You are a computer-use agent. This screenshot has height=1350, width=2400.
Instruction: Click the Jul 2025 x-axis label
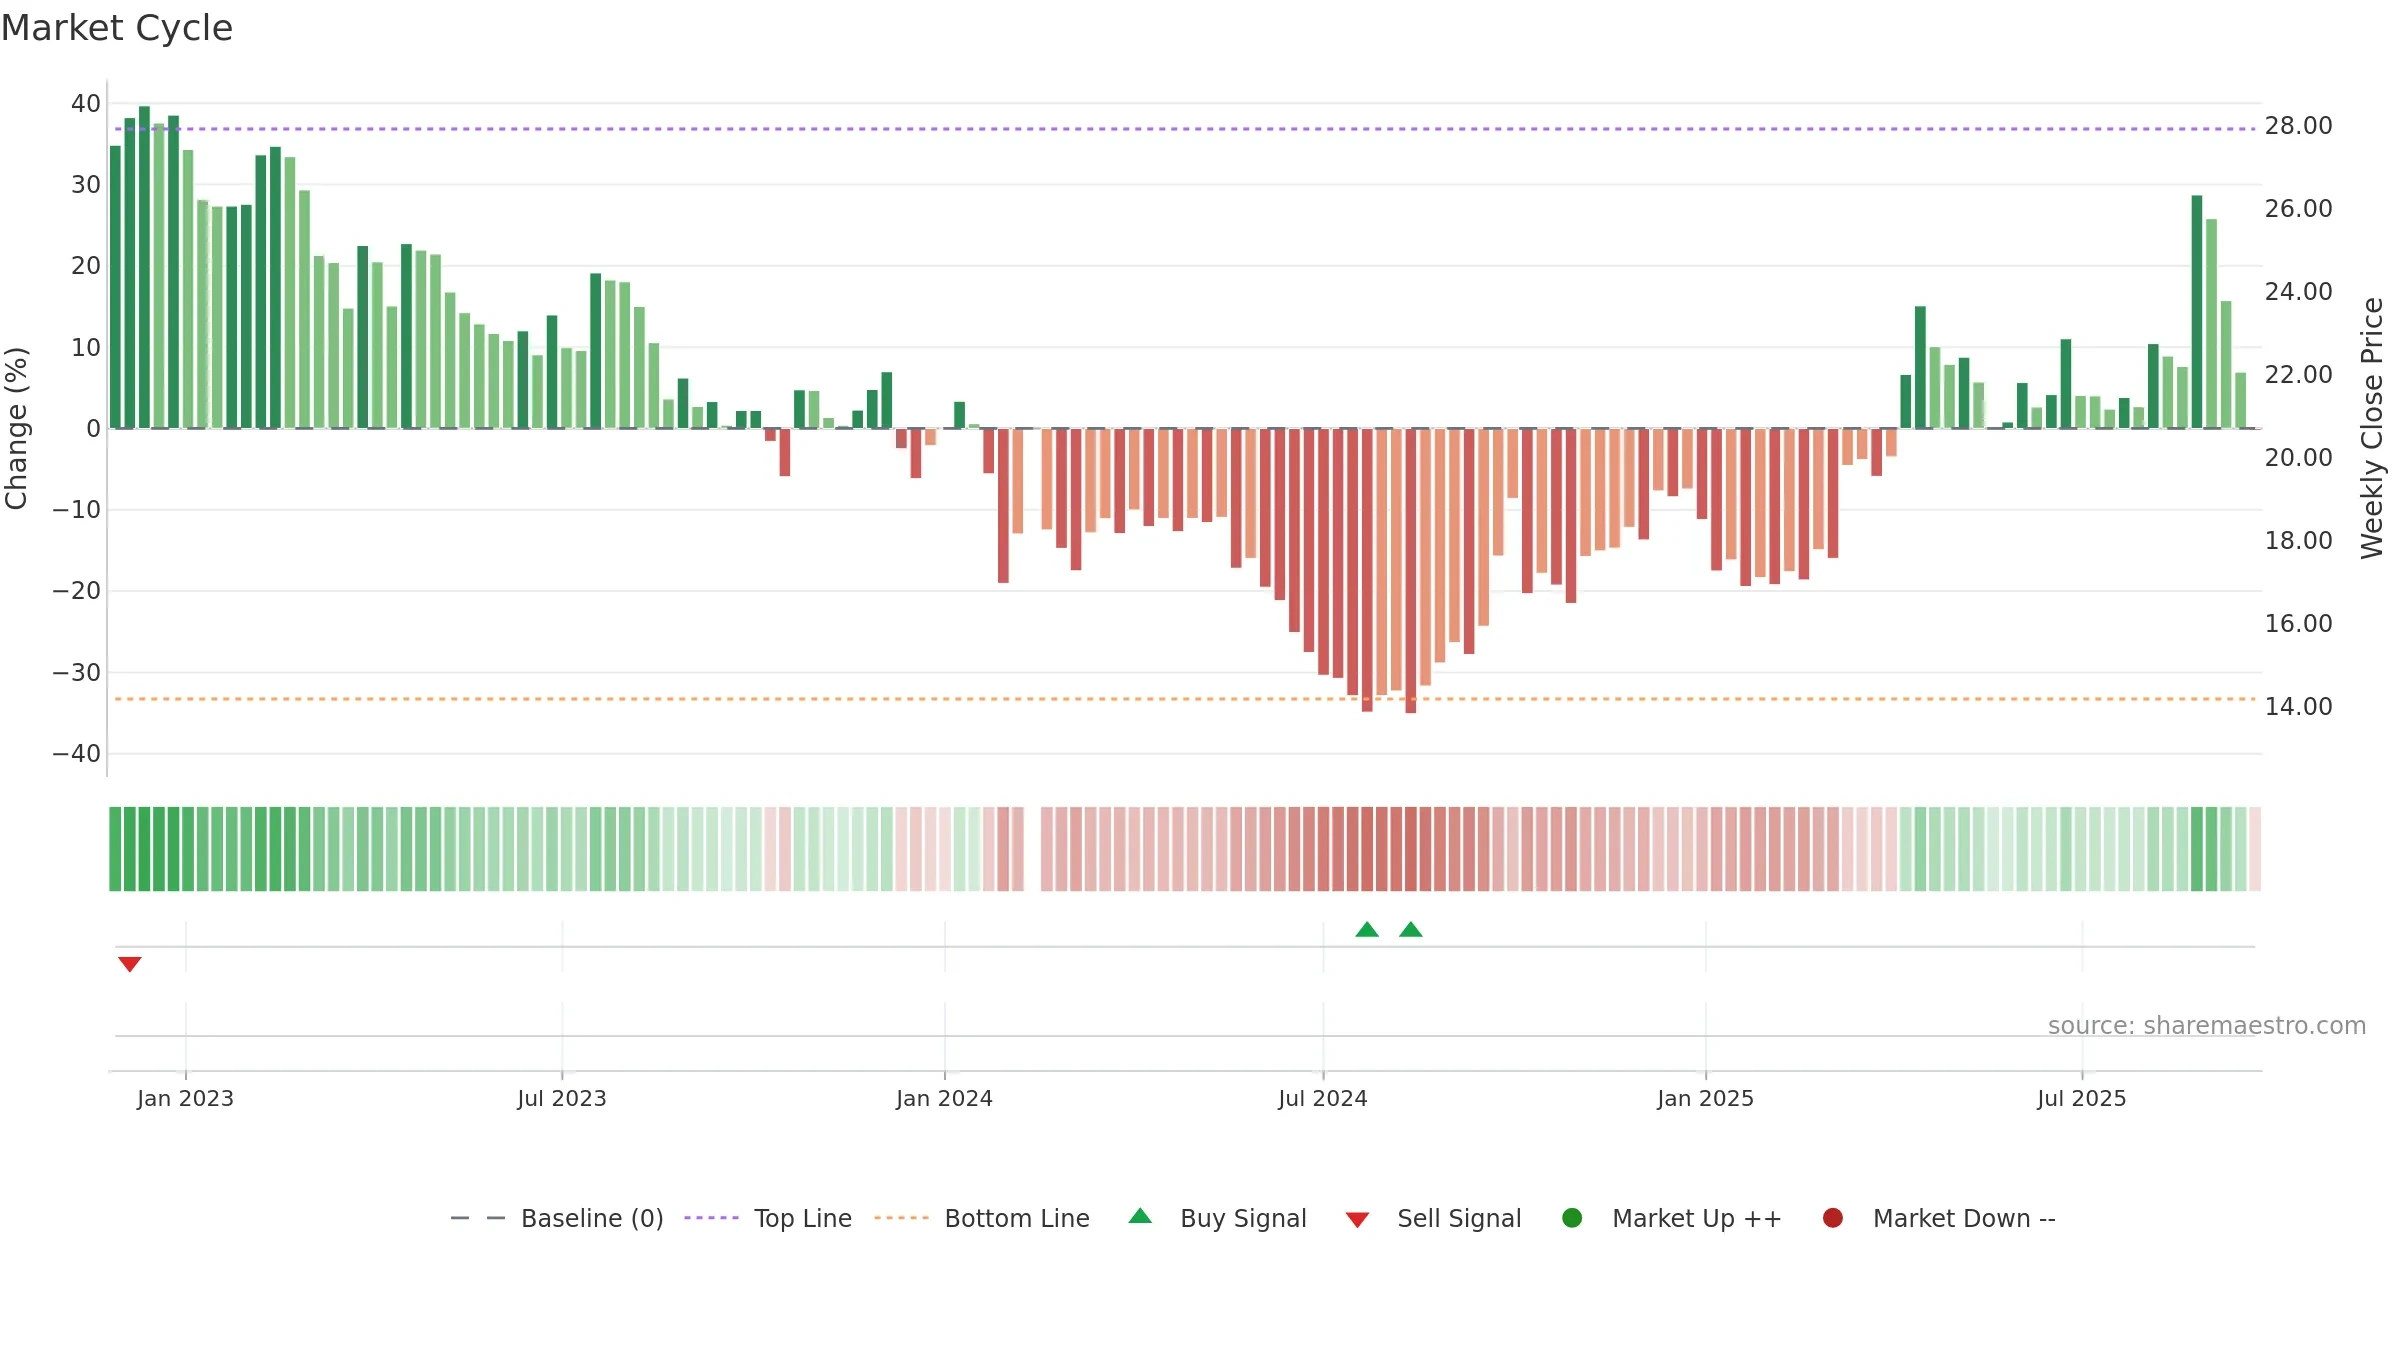point(2082,1098)
